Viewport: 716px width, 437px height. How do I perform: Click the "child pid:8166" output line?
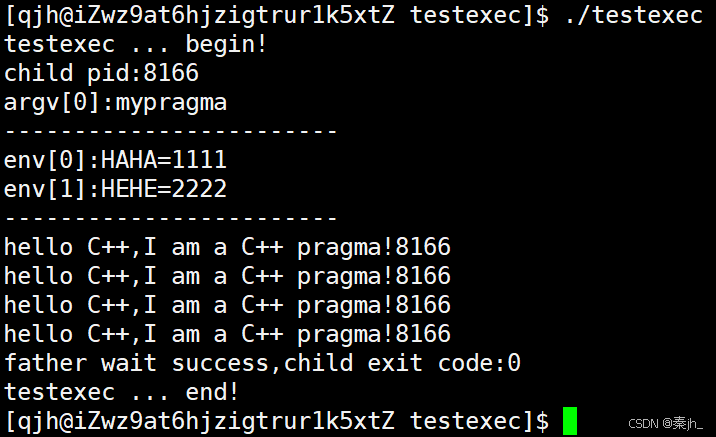(101, 73)
